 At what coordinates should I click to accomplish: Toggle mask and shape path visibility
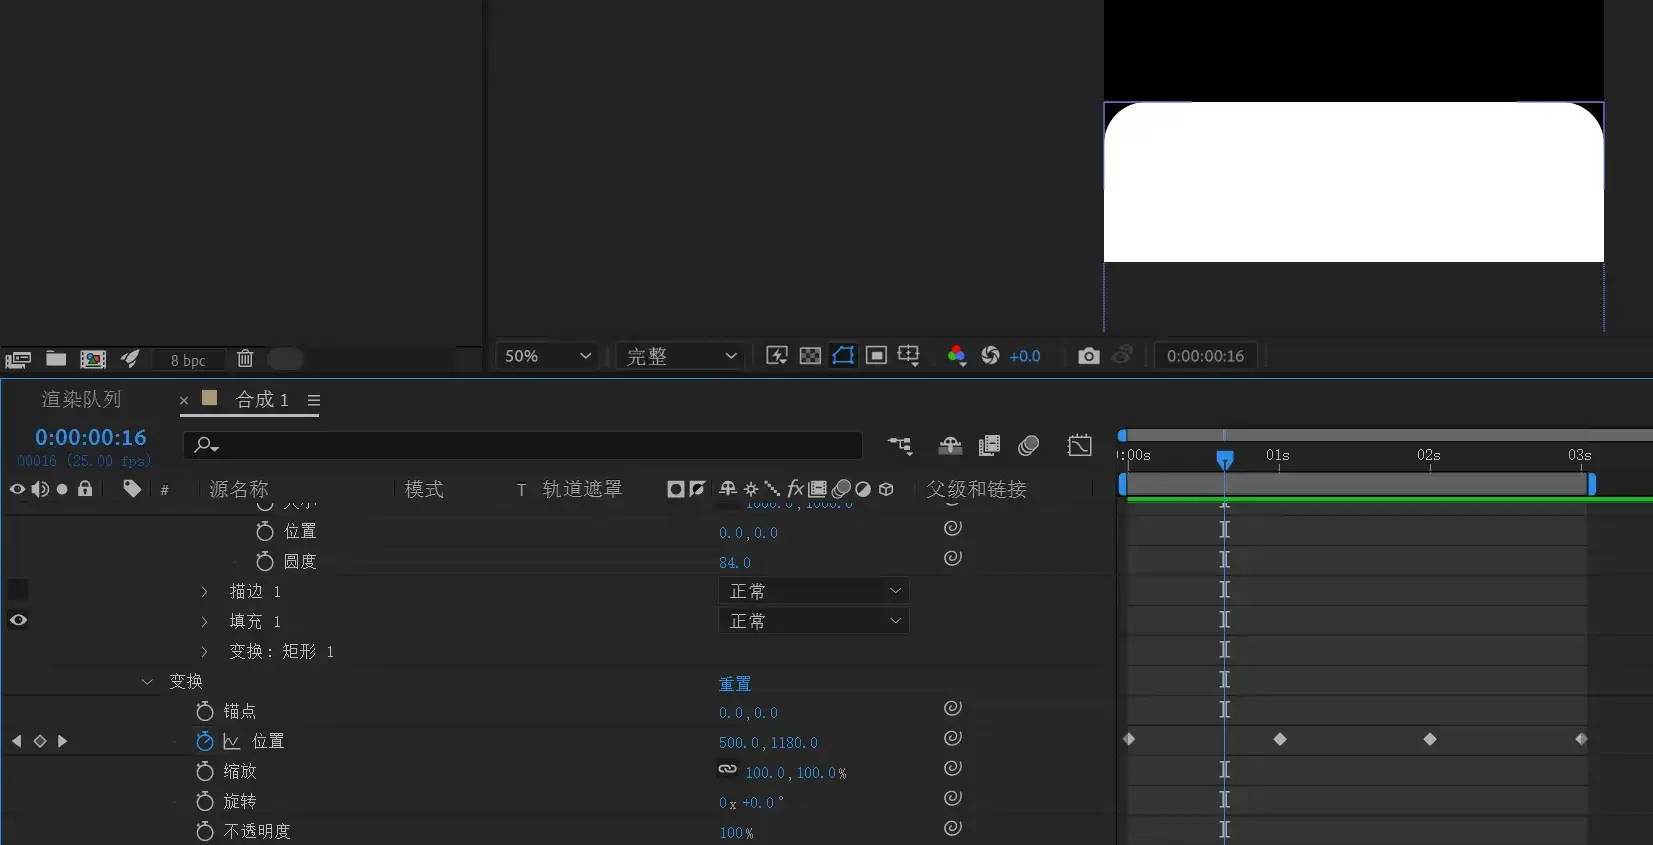[843, 356]
